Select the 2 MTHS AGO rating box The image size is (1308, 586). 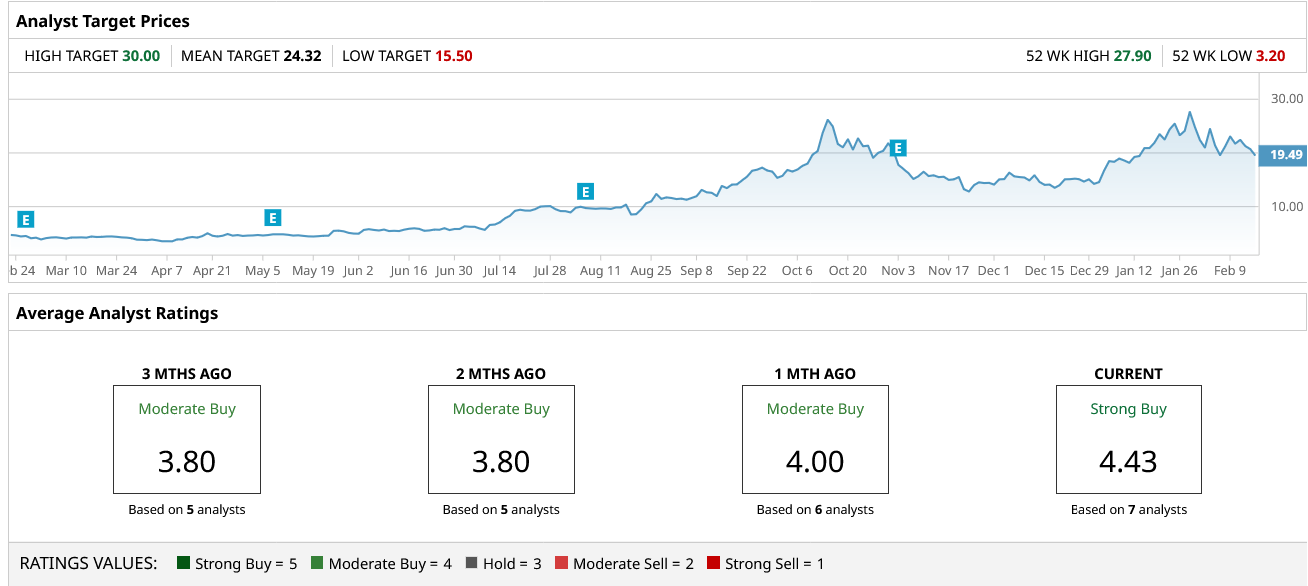(x=501, y=439)
